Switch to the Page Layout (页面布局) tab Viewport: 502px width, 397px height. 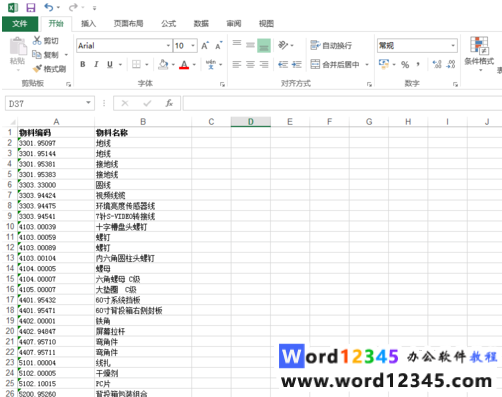(x=128, y=24)
